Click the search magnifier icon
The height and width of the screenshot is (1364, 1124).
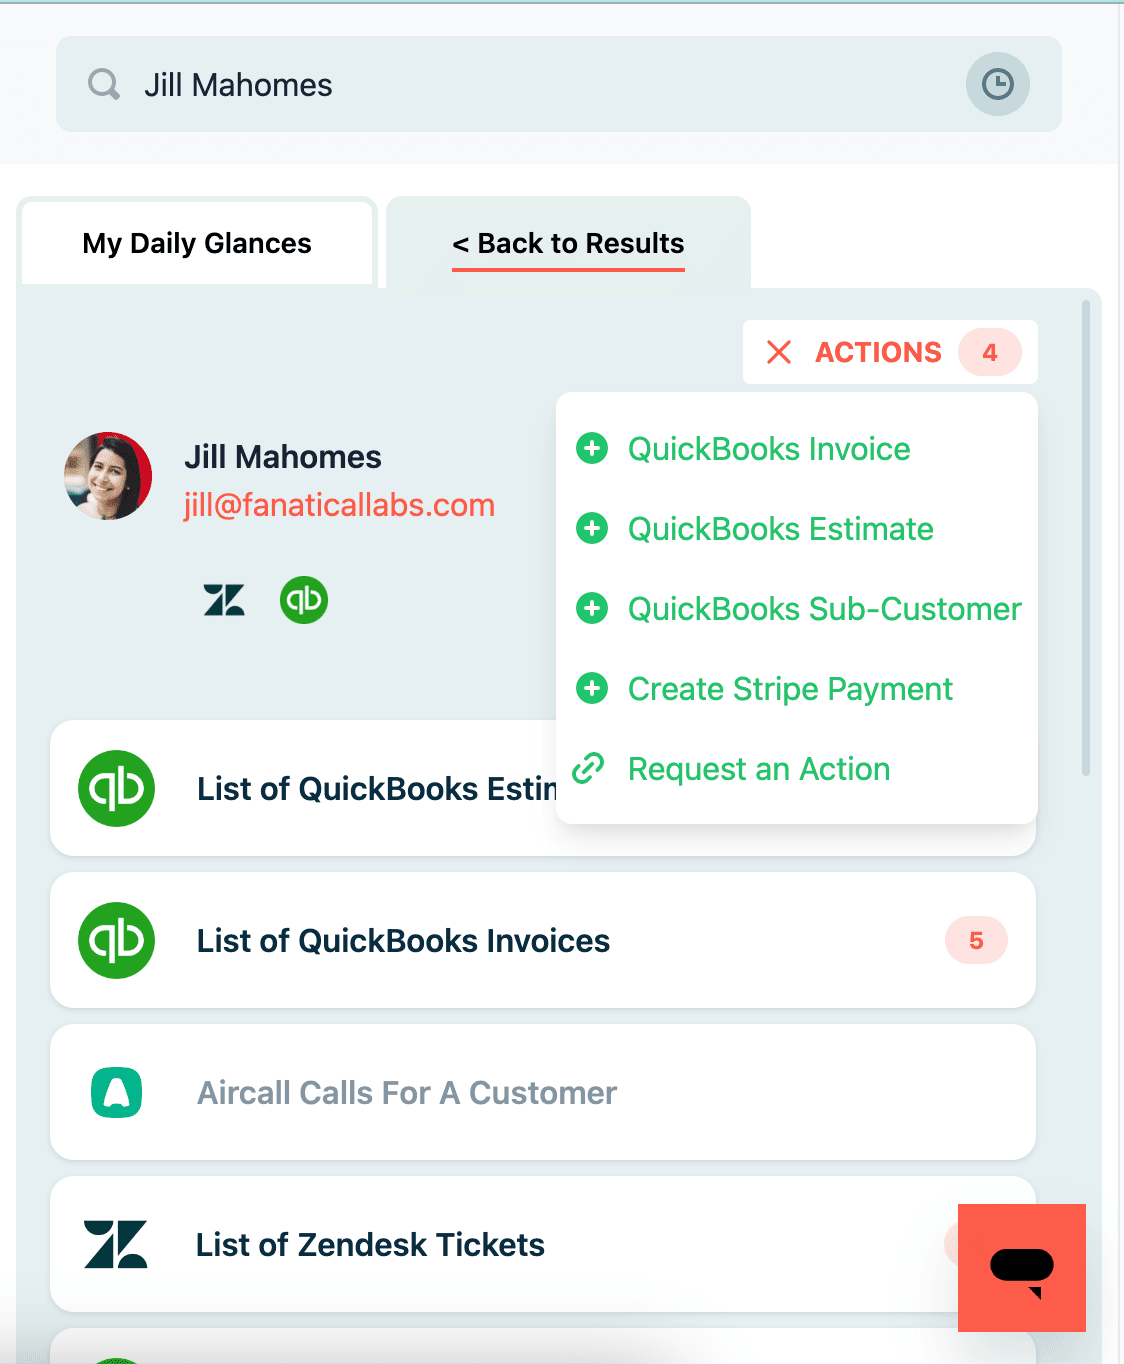pos(103,84)
